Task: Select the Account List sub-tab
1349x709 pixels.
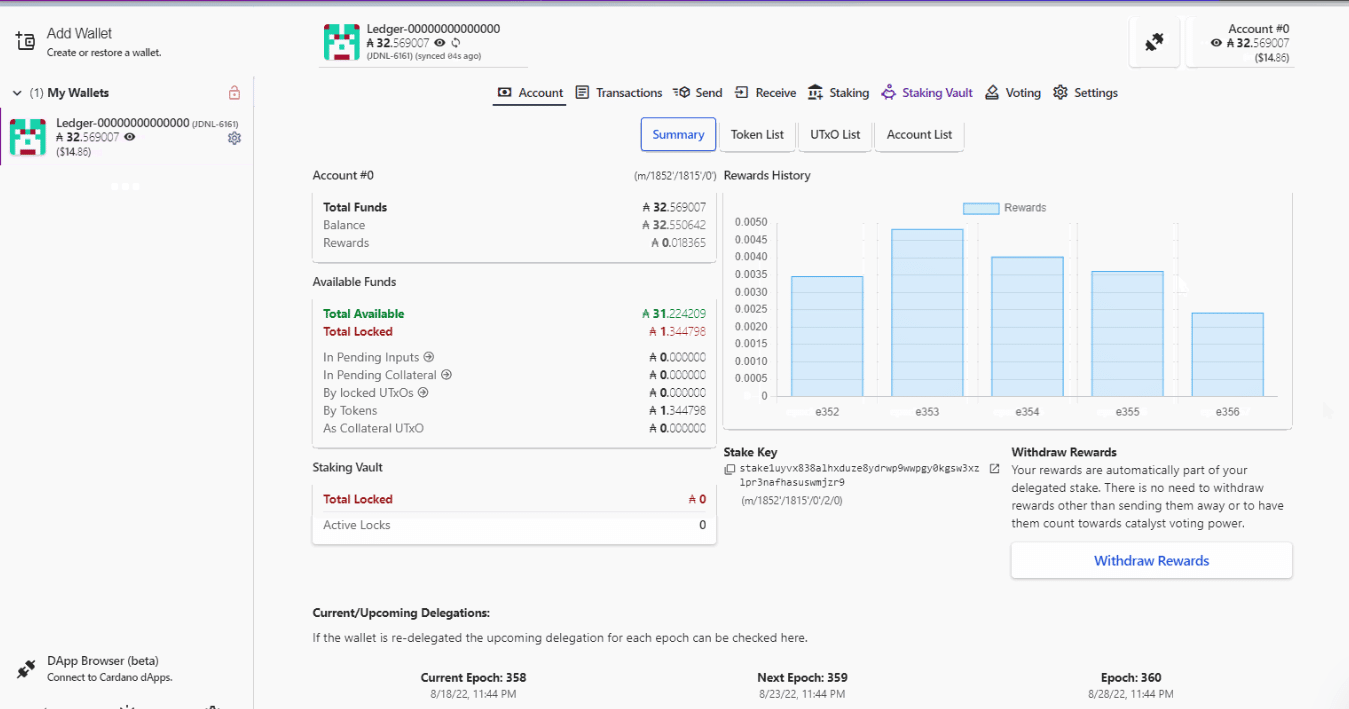Action: pyautogui.click(x=919, y=135)
